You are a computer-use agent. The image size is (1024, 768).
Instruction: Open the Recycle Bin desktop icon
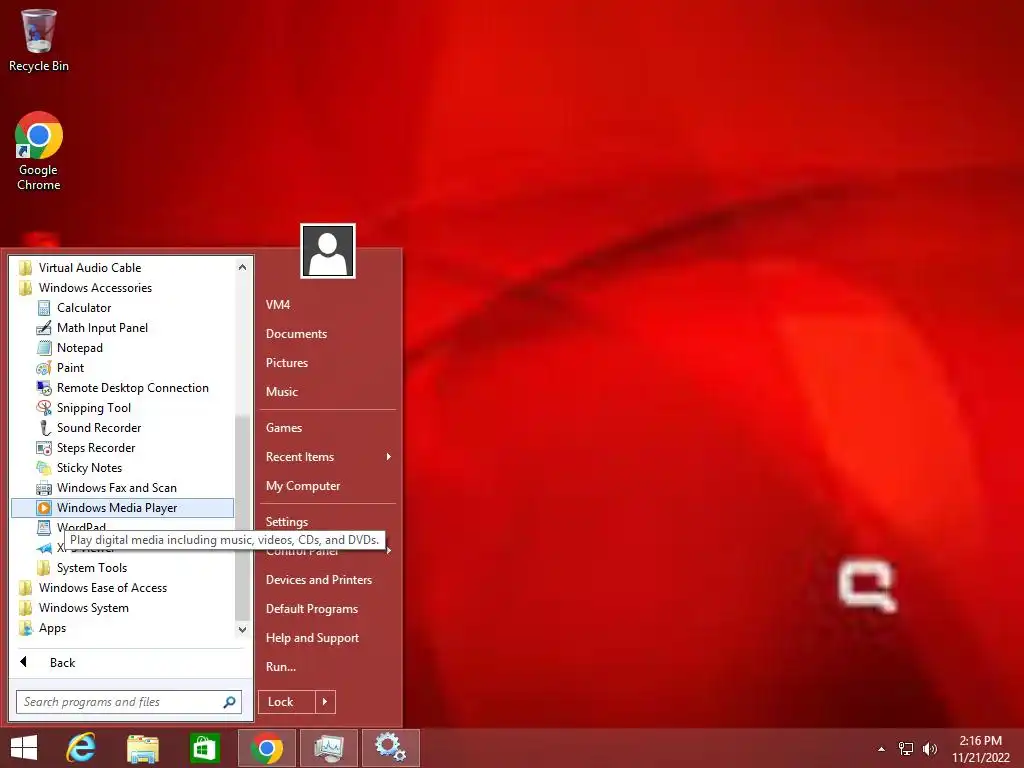[39, 40]
